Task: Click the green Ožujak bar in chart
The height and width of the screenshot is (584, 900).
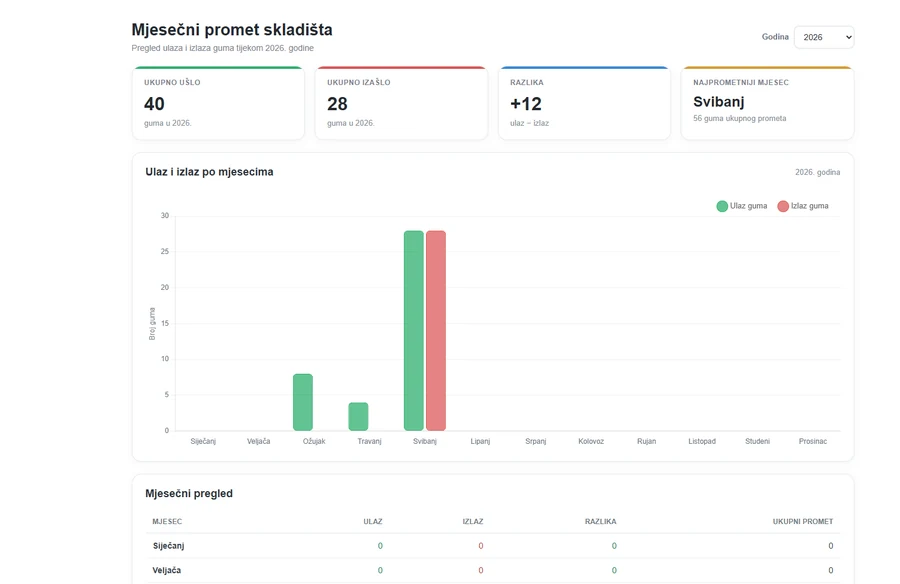Action: click(x=302, y=402)
